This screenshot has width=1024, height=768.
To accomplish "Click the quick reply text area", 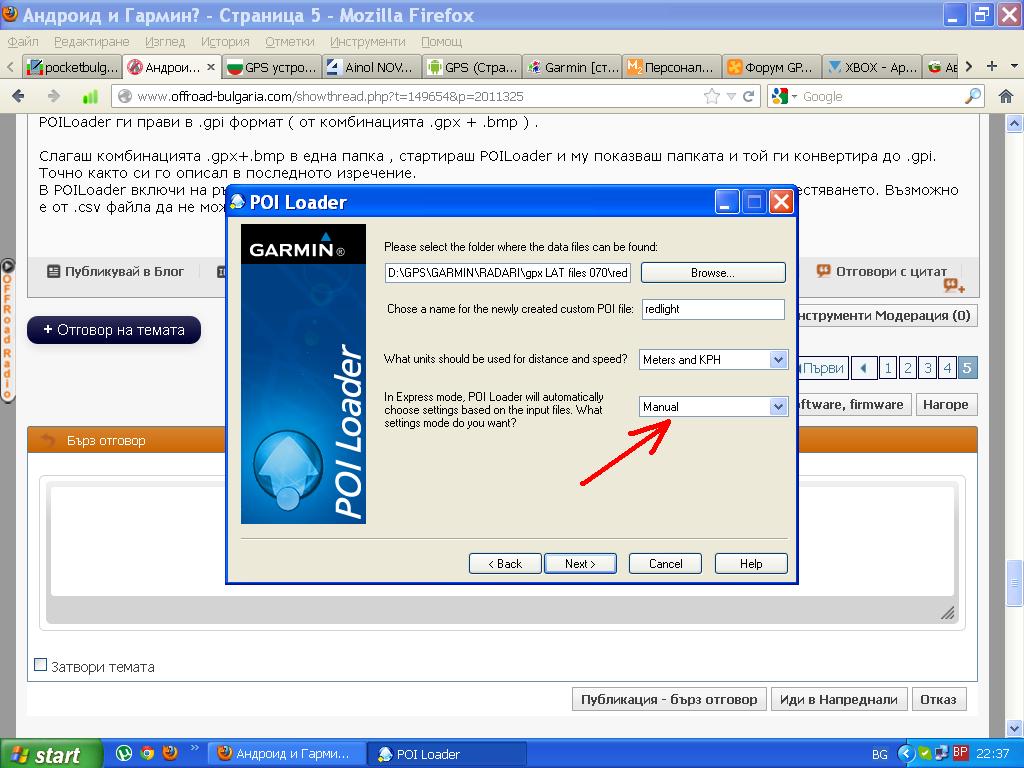I will (502, 541).
